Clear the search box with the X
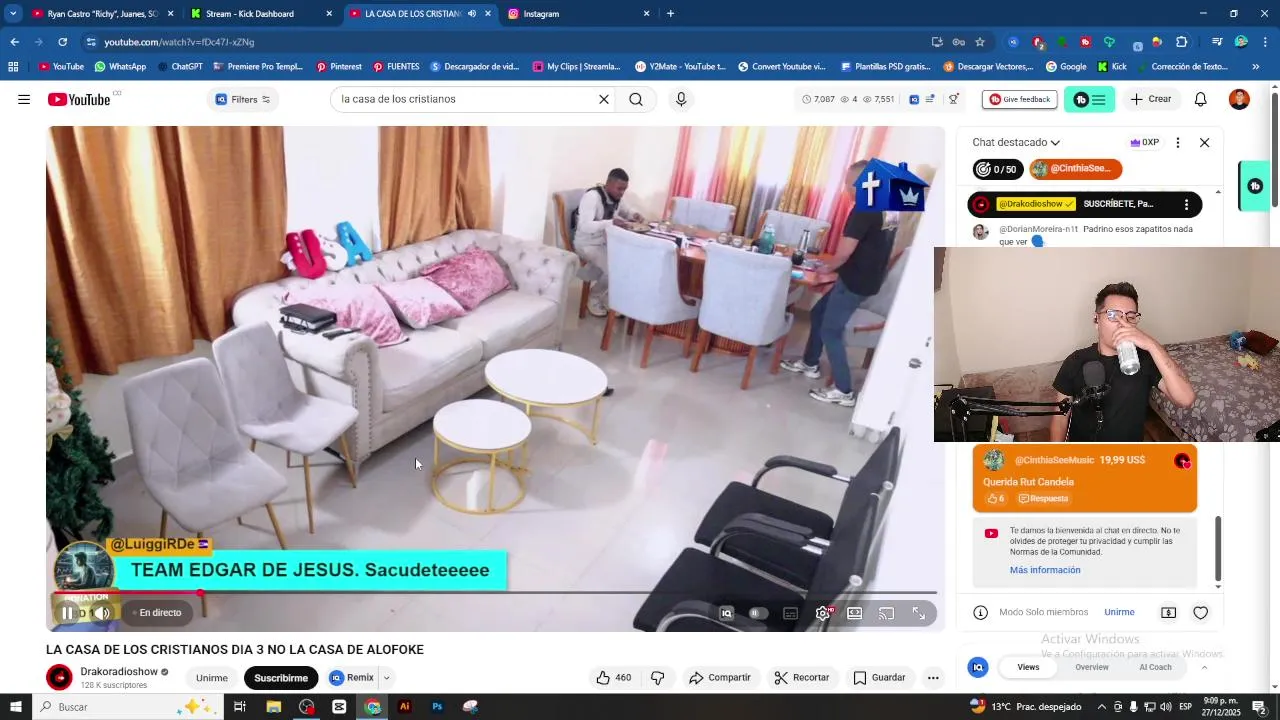 [604, 99]
